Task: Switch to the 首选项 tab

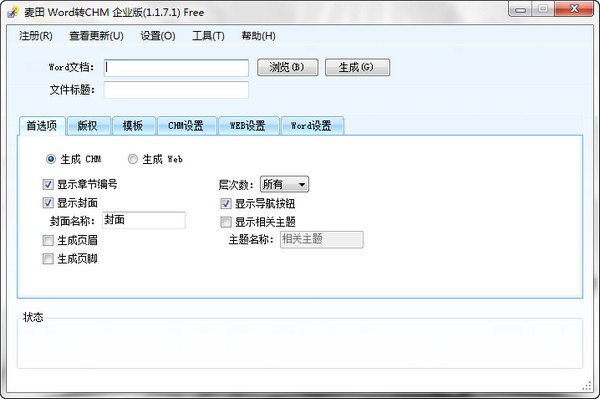Action: point(42,125)
